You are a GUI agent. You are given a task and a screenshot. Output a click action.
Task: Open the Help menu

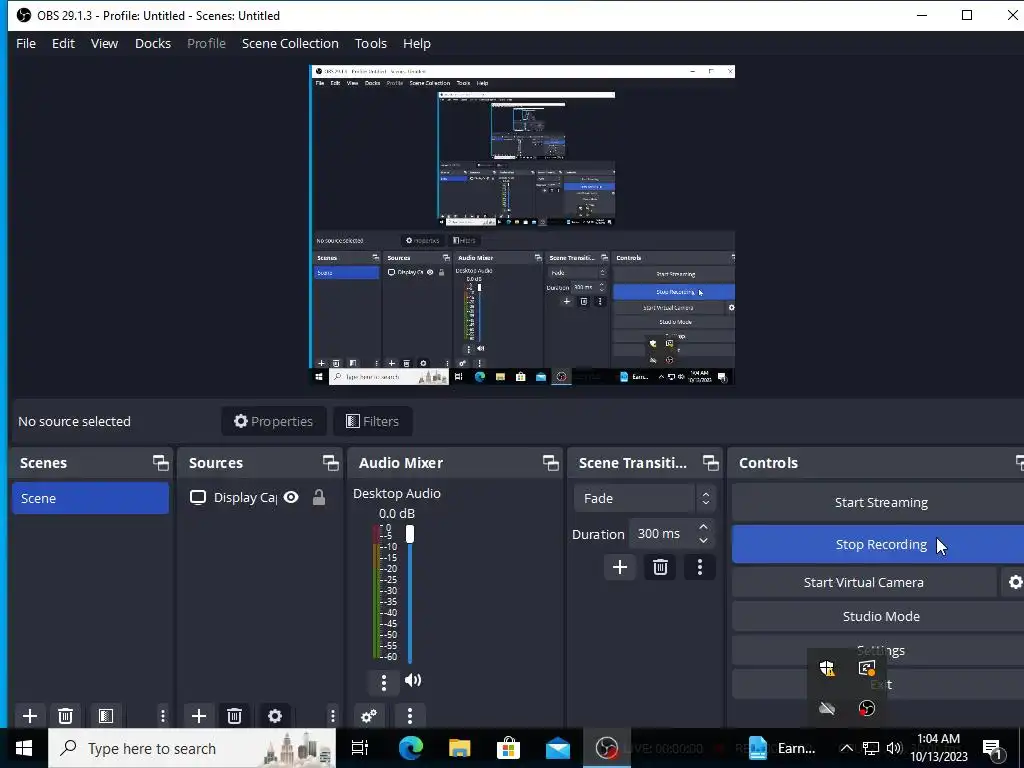417,43
